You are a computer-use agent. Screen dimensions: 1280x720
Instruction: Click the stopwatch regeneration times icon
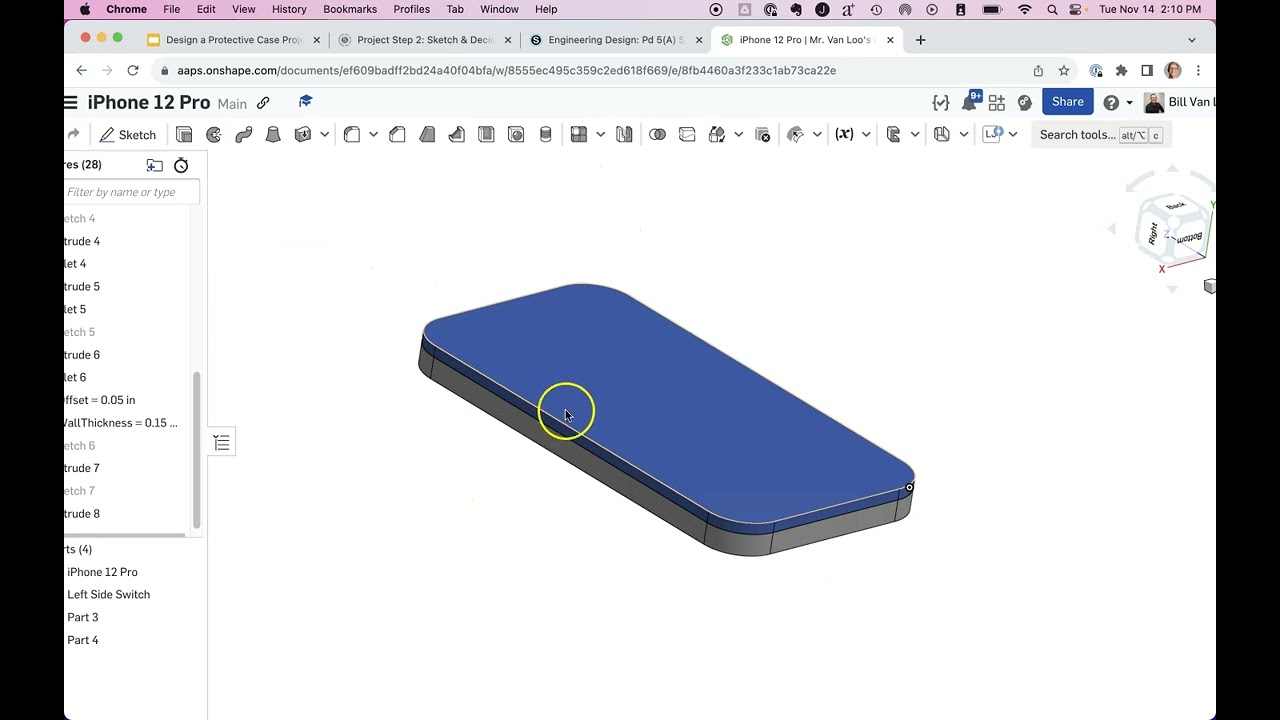[181, 165]
